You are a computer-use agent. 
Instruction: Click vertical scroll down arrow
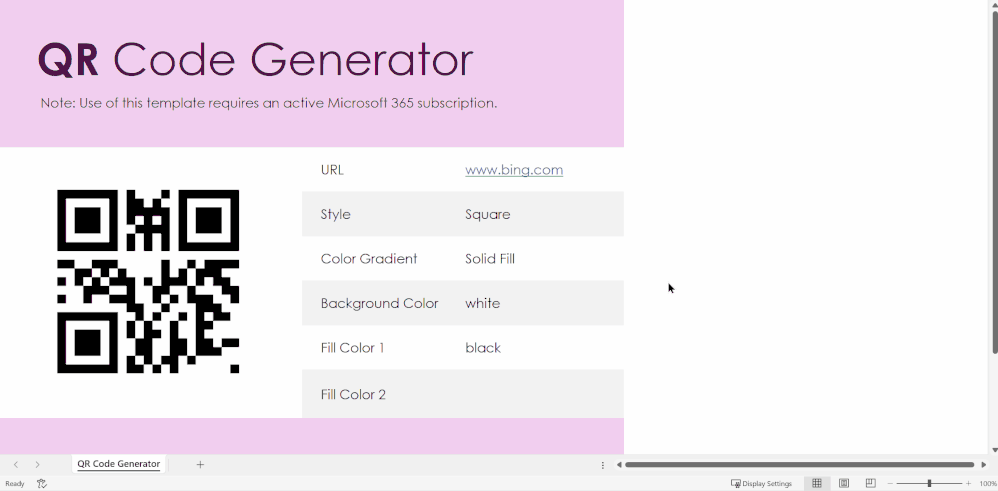tap(995, 450)
